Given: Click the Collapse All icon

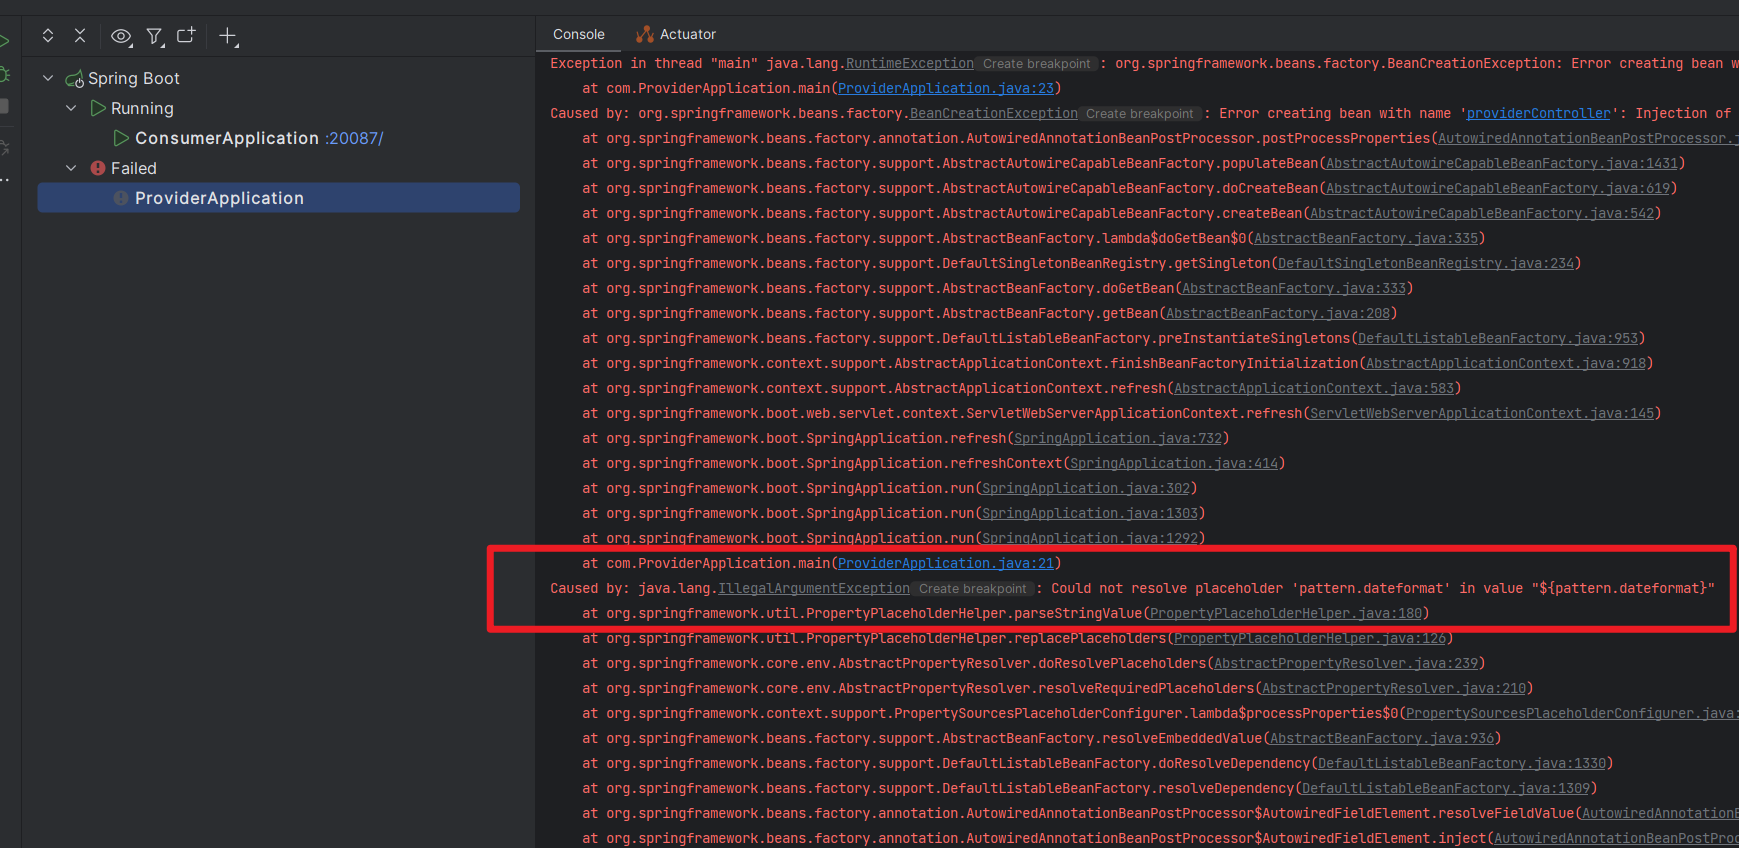Looking at the screenshot, I should [x=80, y=36].
